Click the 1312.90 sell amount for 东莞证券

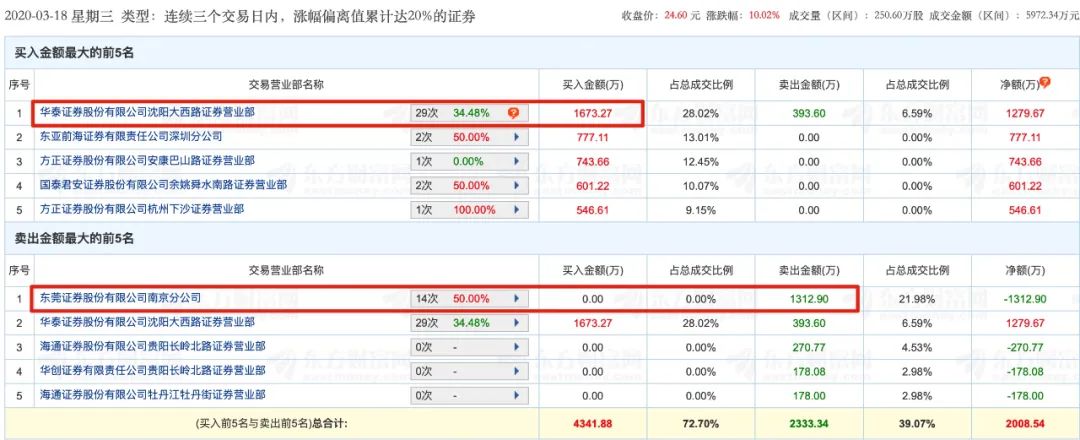pos(807,299)
